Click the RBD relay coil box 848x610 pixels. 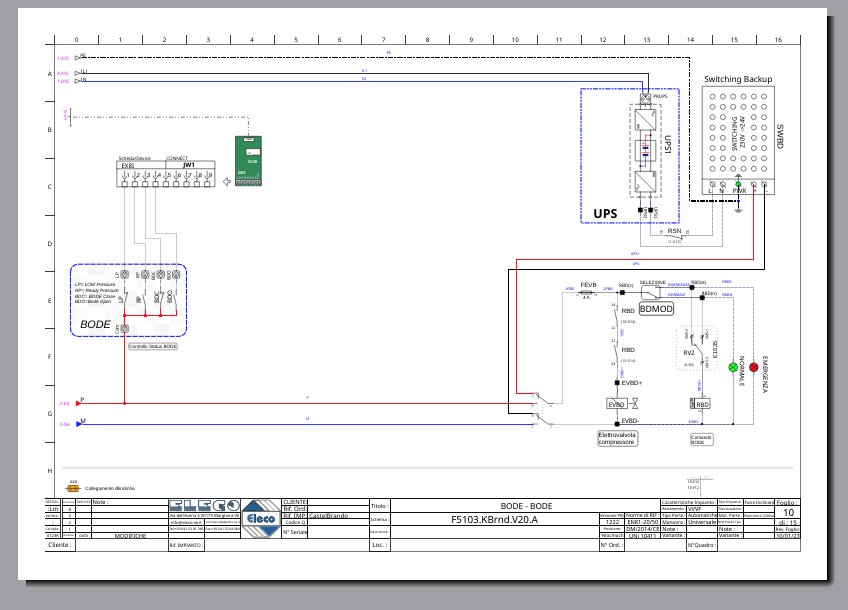tap(700, 404)
